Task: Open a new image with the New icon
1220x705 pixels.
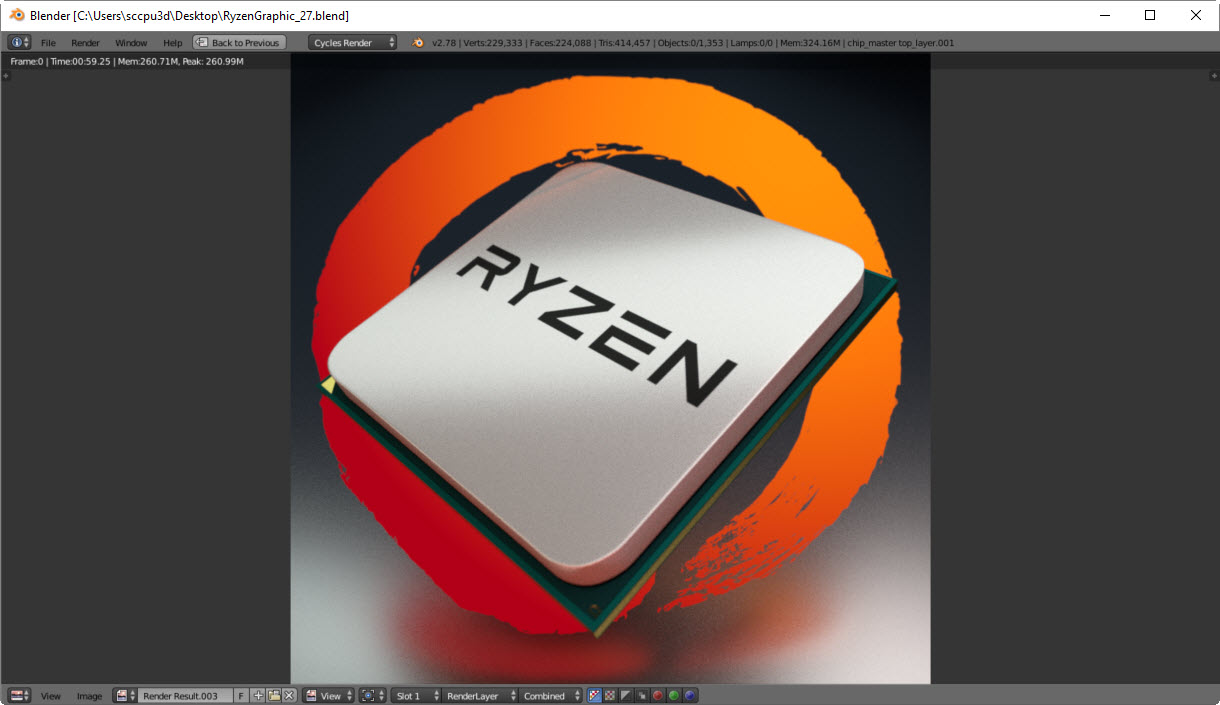Action: [258, 695]
